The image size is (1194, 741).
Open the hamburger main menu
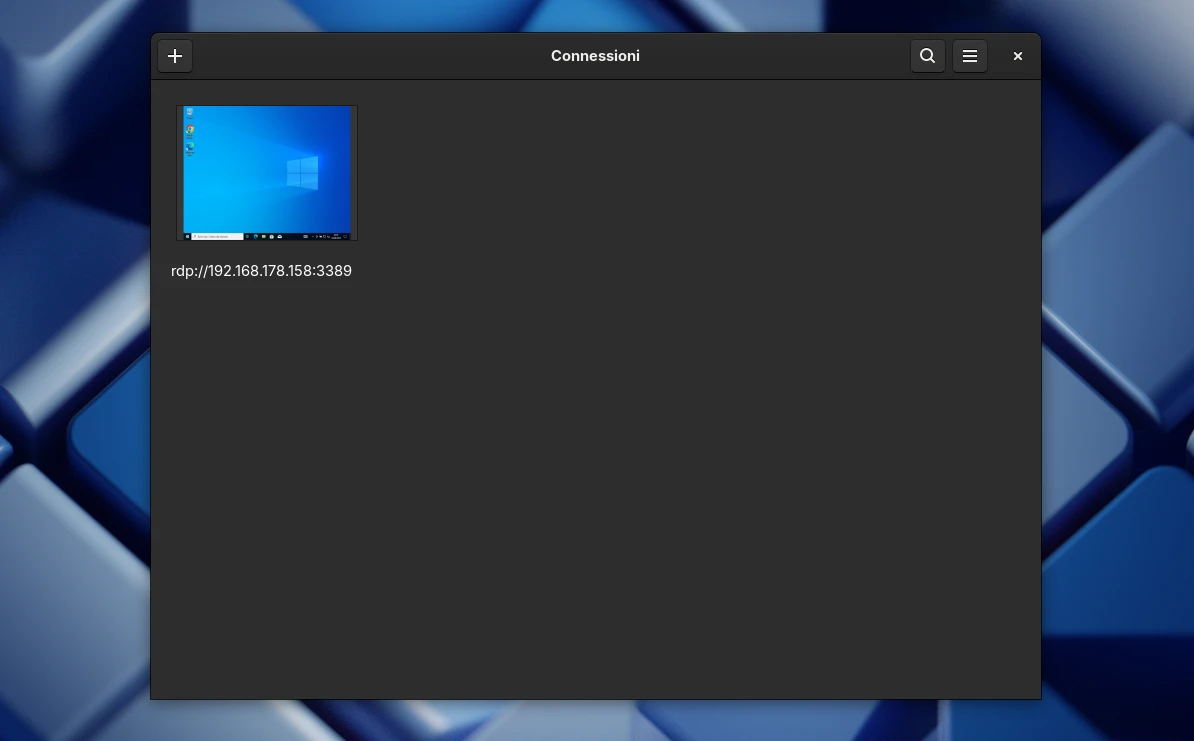[x=970, y=56]
